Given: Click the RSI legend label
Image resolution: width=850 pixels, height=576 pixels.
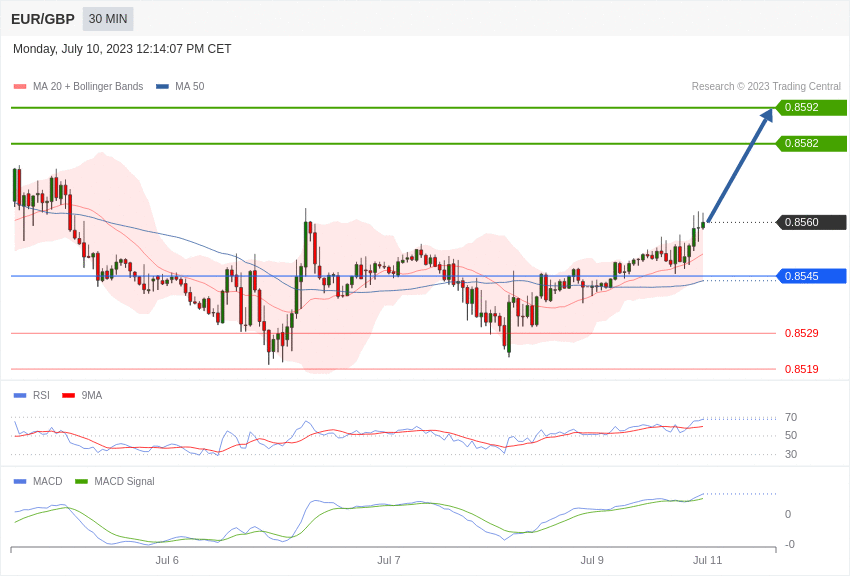Looking at the screenshot, I should [x=41, y=396].
